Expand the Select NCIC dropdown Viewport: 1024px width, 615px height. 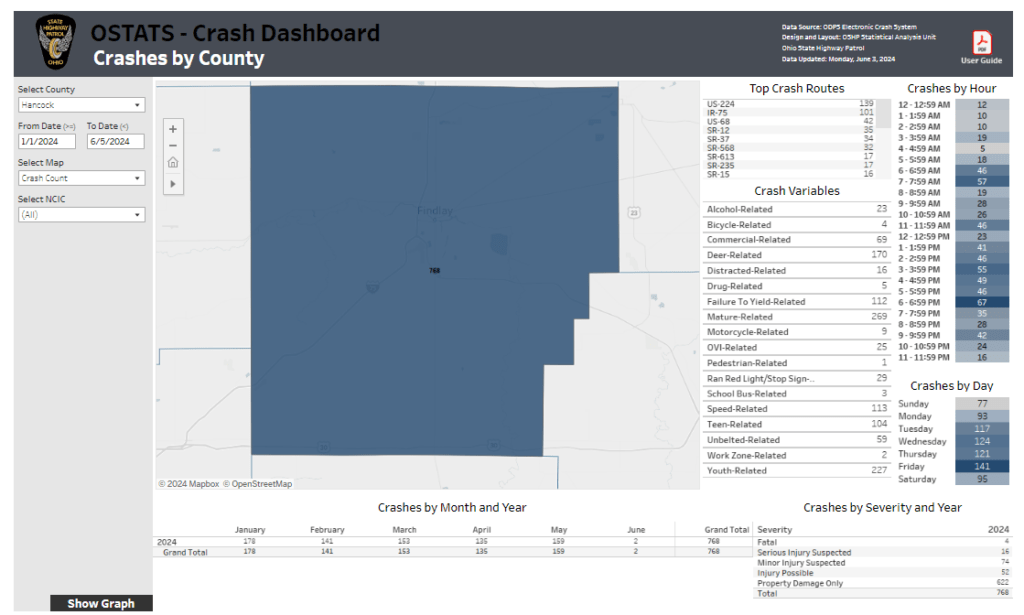point(82,215)
